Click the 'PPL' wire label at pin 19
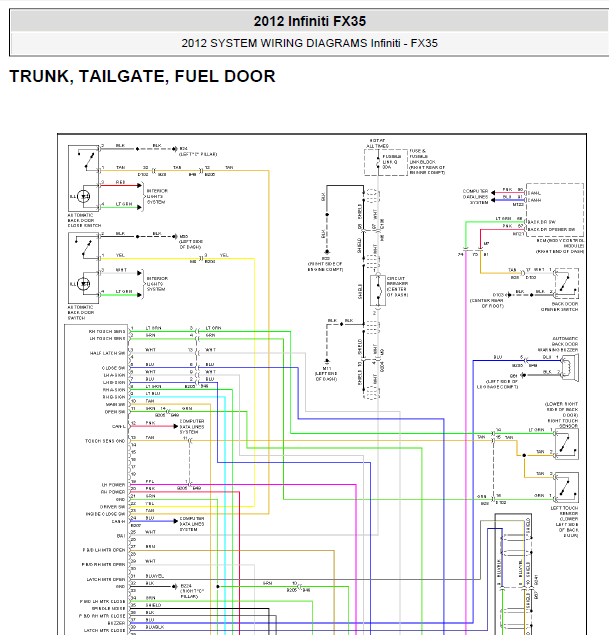609x635 pixels. tap(150, 481)
